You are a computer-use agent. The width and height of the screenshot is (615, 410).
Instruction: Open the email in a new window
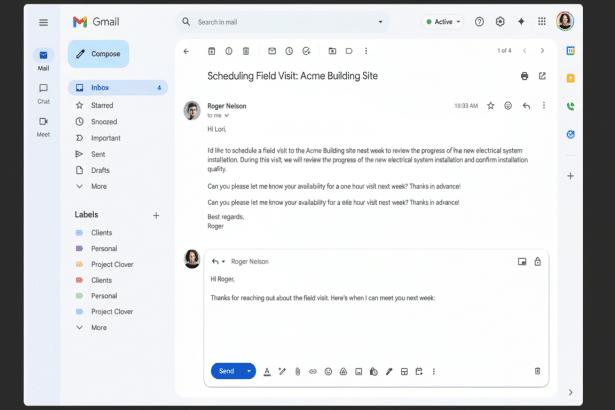coord(542,76)
